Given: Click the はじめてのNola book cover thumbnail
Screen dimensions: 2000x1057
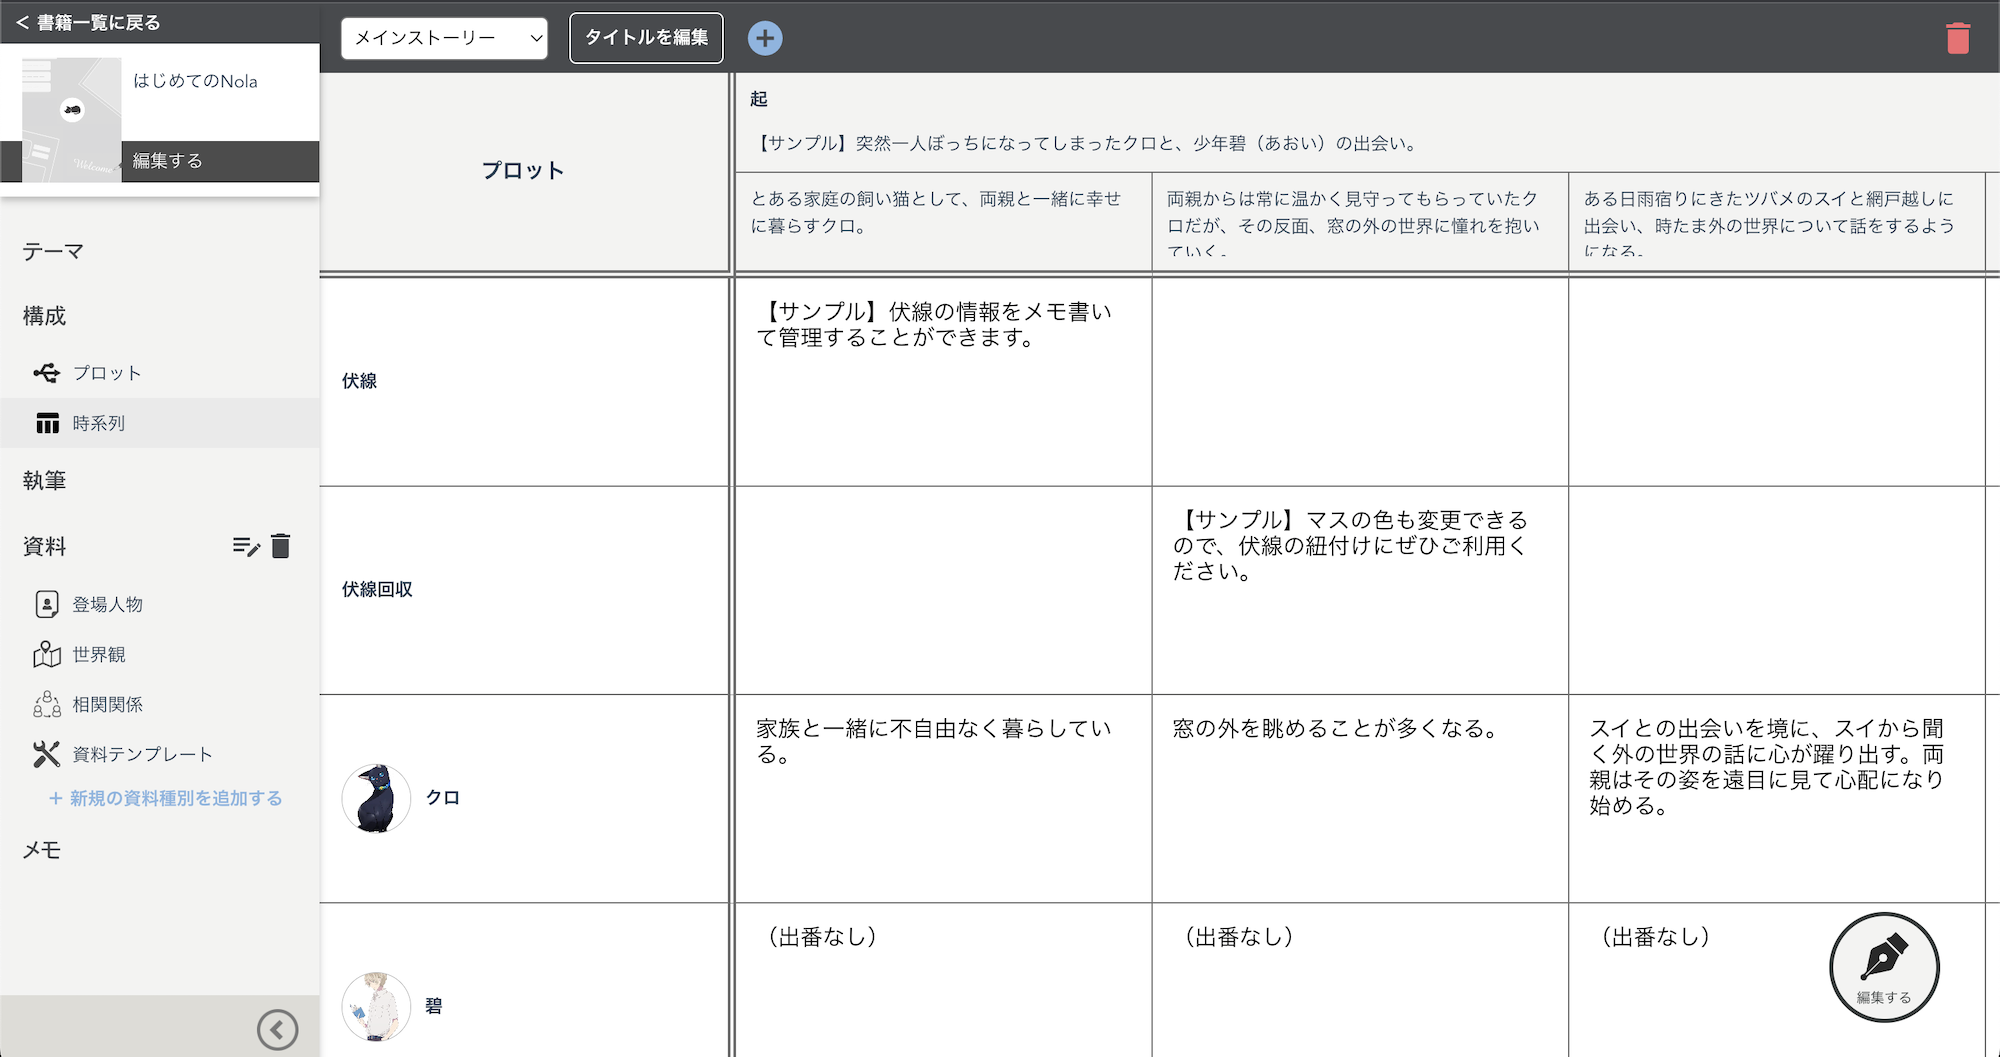Looking at the screenshot, I should pos(72,120).
